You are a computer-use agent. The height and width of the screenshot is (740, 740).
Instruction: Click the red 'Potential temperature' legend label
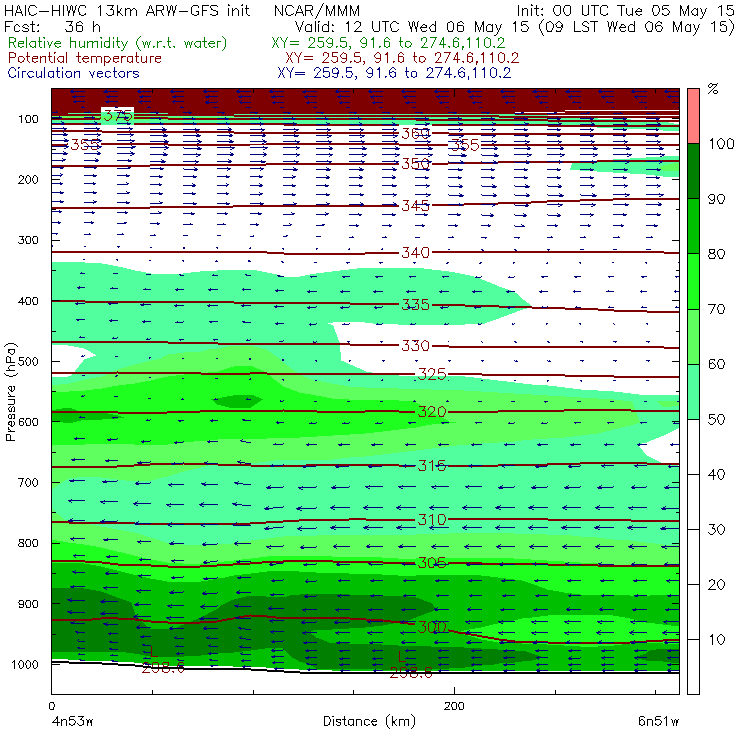click(85, 58)
